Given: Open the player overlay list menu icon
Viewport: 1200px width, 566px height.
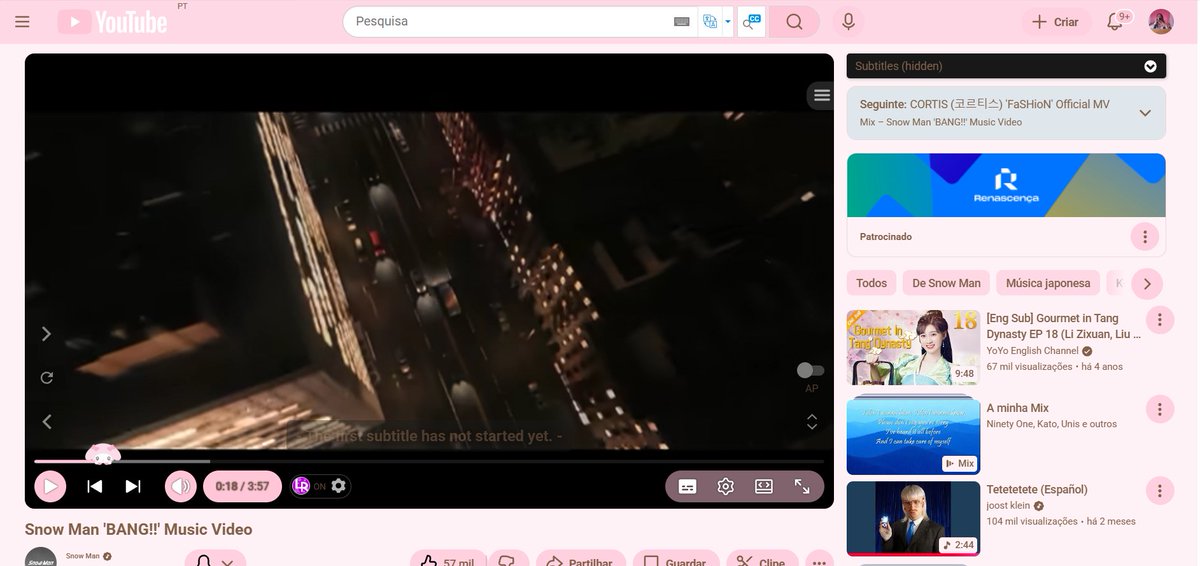Looking at the screenshot, I should (x=821, y=95).
